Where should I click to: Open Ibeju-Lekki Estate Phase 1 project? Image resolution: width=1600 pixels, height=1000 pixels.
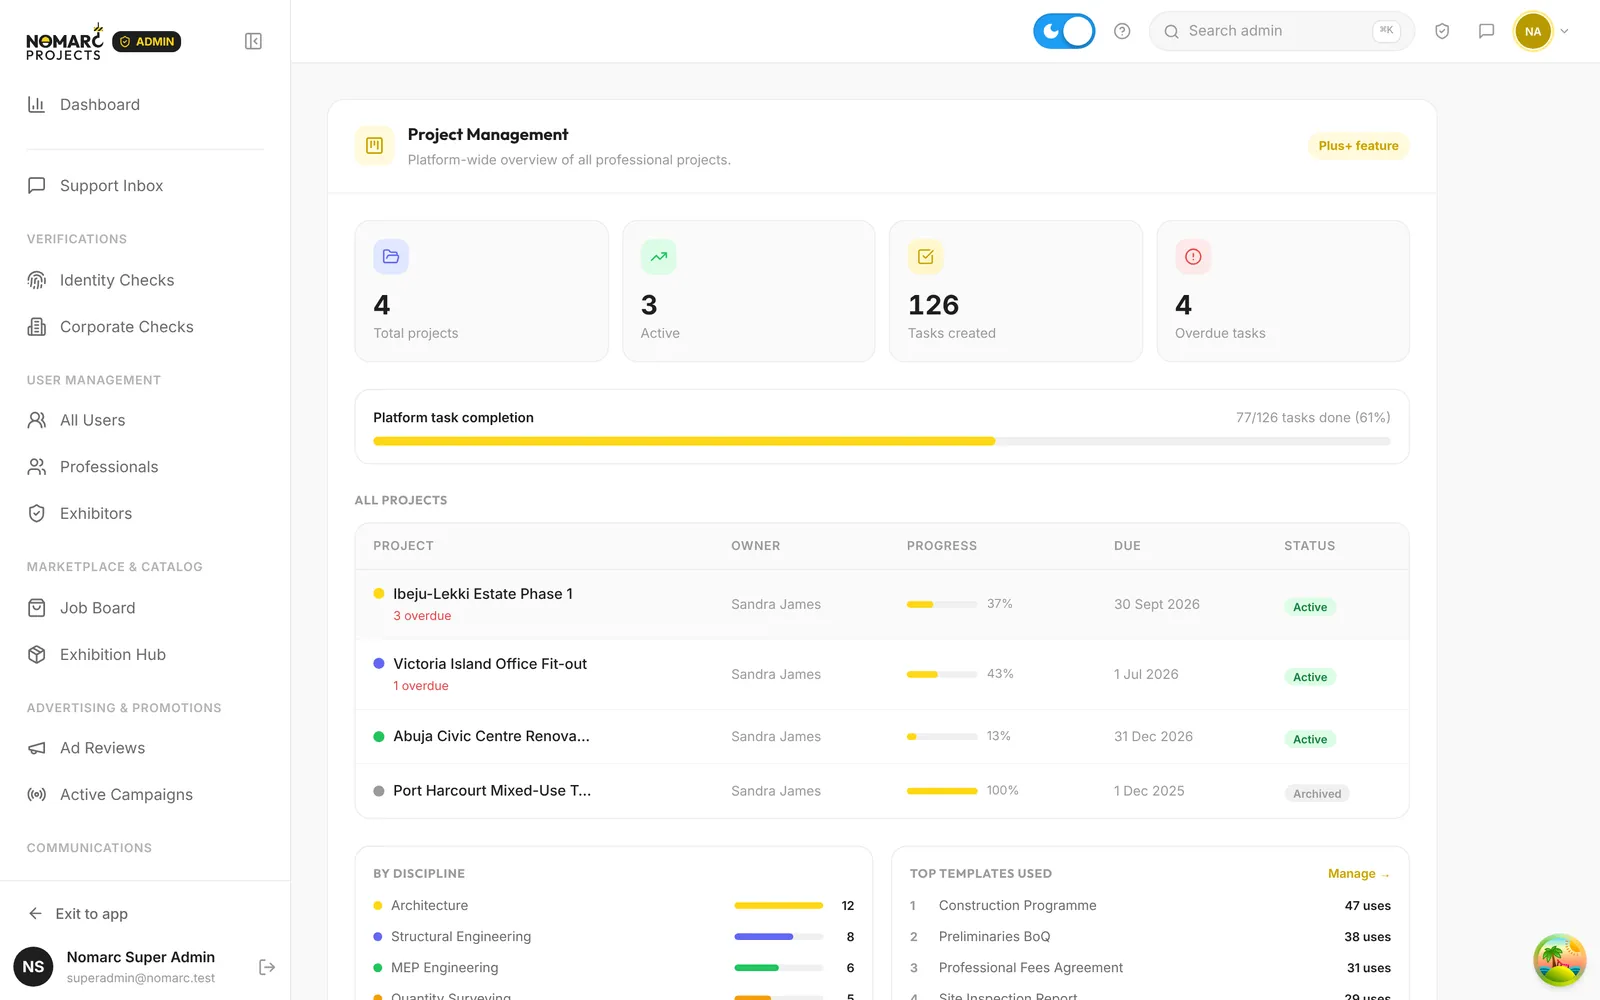point(483,593)
